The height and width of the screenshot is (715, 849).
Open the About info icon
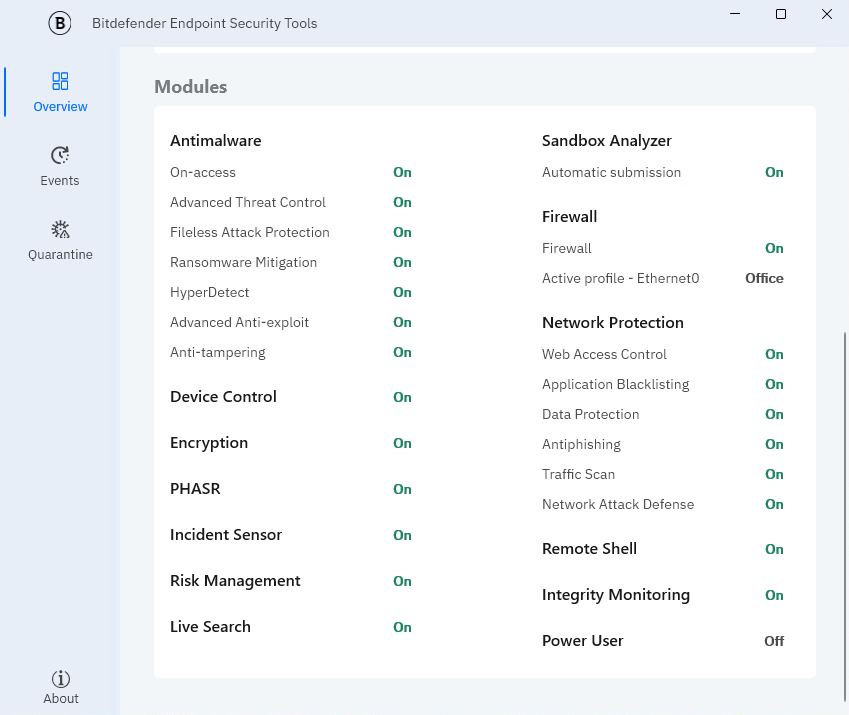pyautogui.click(x=60, y=678)
